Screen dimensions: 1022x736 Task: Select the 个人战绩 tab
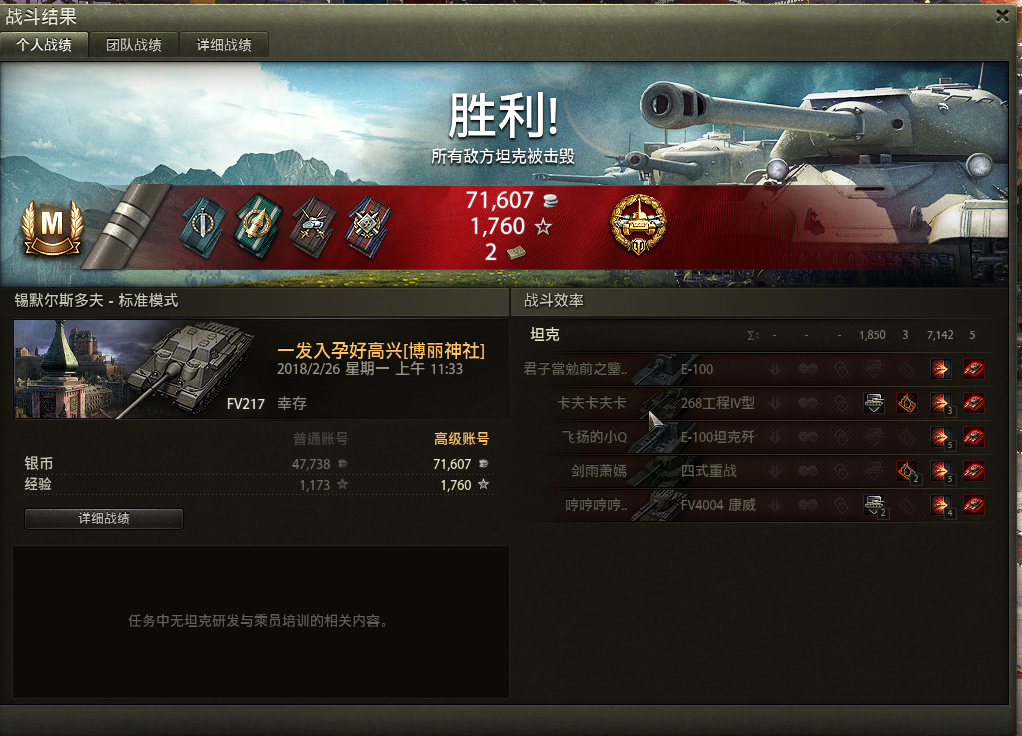44,45
